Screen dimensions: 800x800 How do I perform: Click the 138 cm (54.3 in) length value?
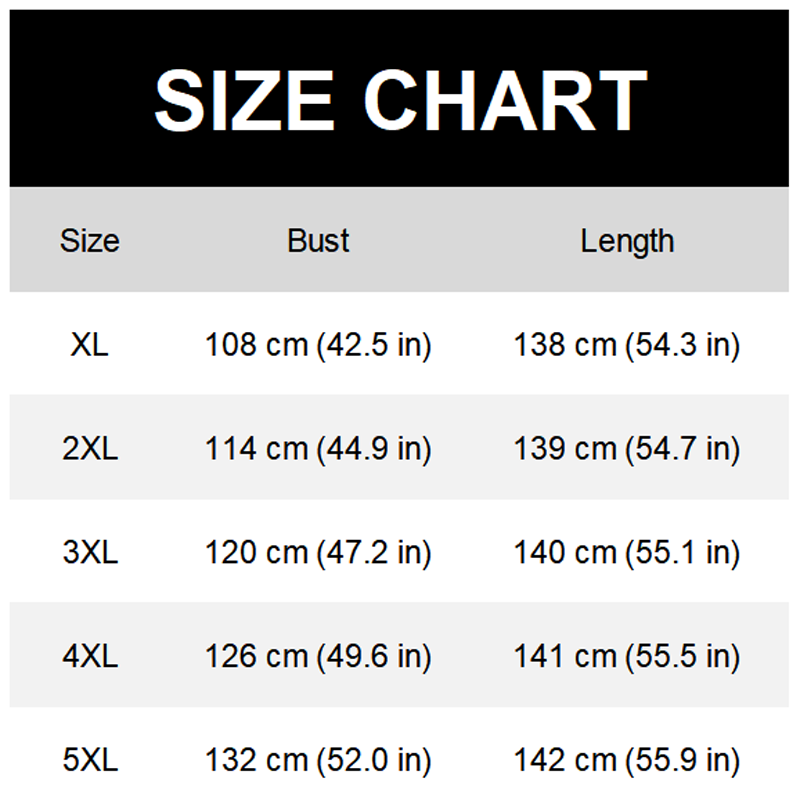627,345
